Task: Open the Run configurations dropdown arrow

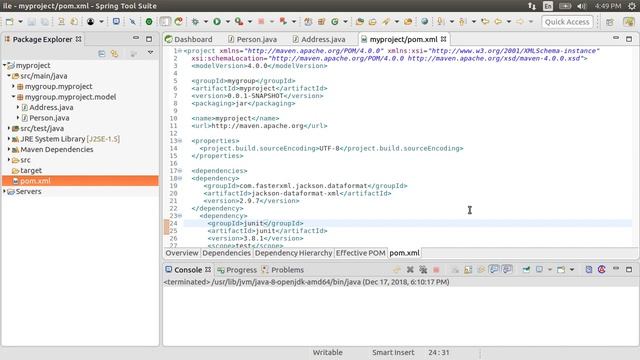Action: click(x=228, y=22)
